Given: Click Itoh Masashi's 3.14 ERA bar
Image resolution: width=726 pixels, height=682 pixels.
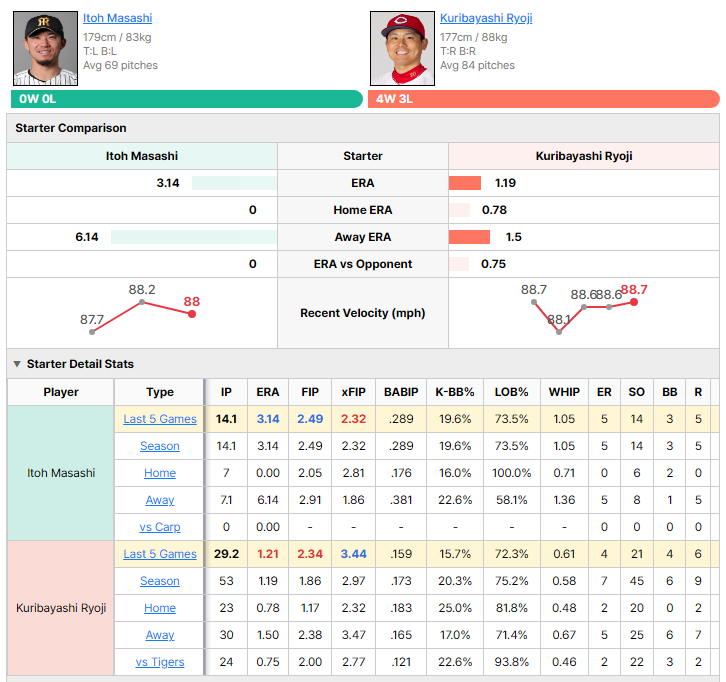Looking at the screenshot, I should pyautogui.click(x=234, y=183).
